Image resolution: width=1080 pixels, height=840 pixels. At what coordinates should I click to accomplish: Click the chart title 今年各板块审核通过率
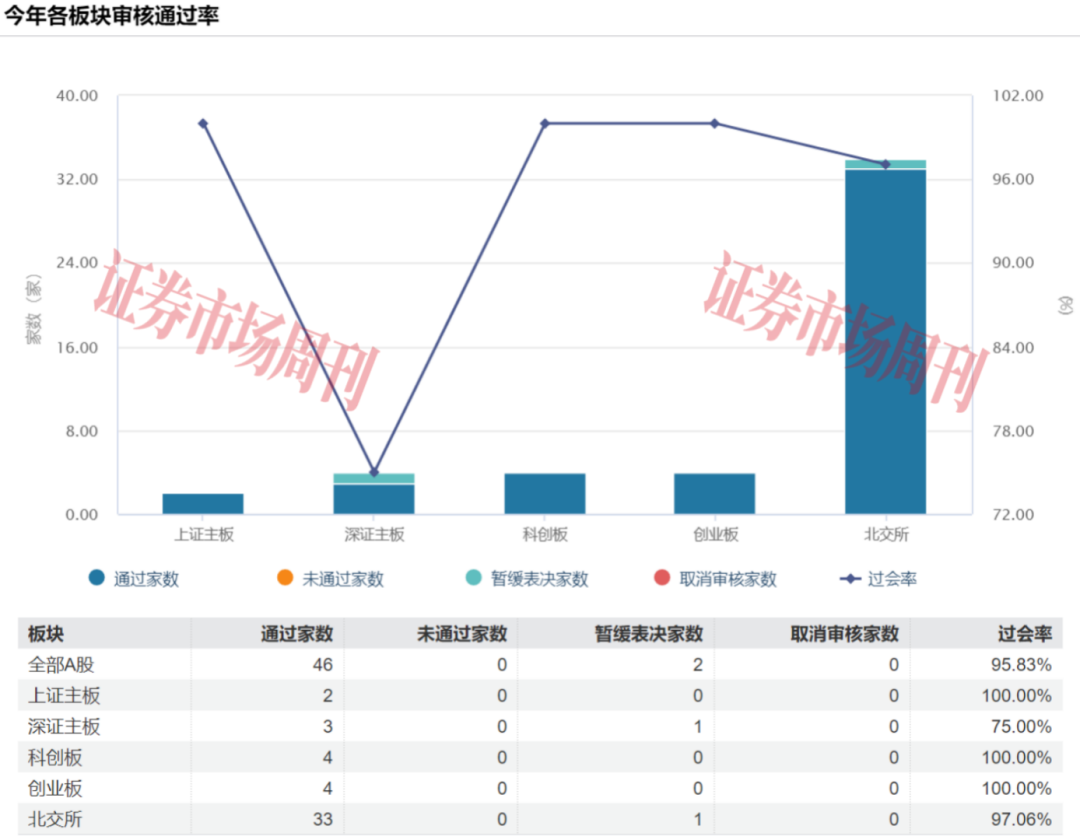coord(113,15)
